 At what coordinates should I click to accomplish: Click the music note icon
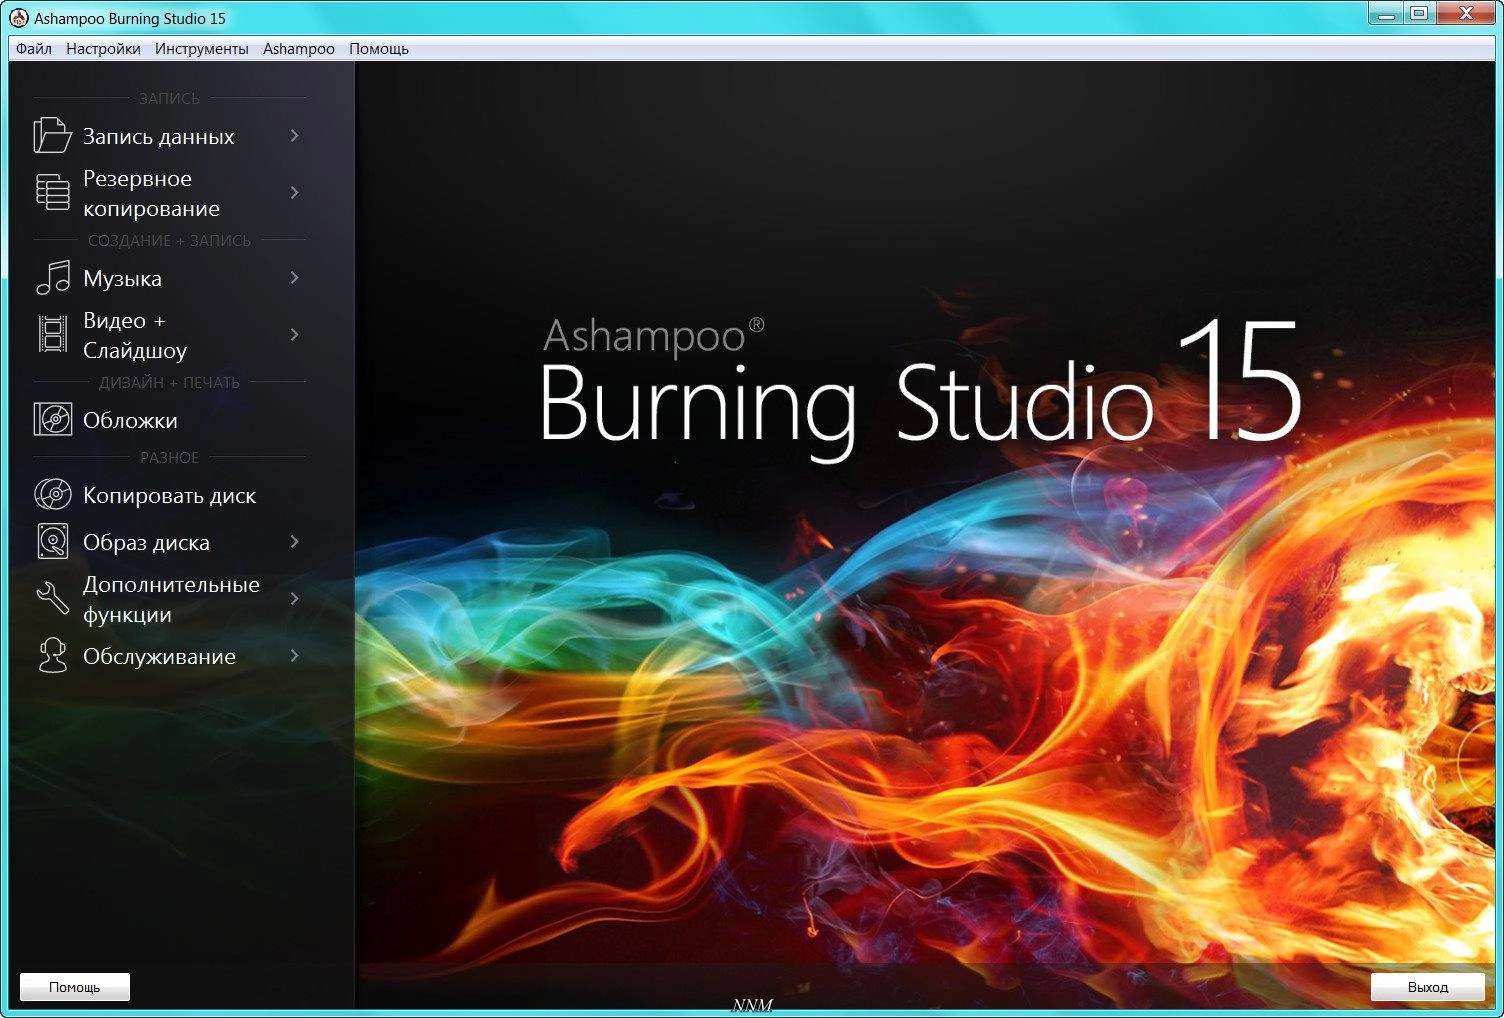pyautogui.click(x=53, y=278)
